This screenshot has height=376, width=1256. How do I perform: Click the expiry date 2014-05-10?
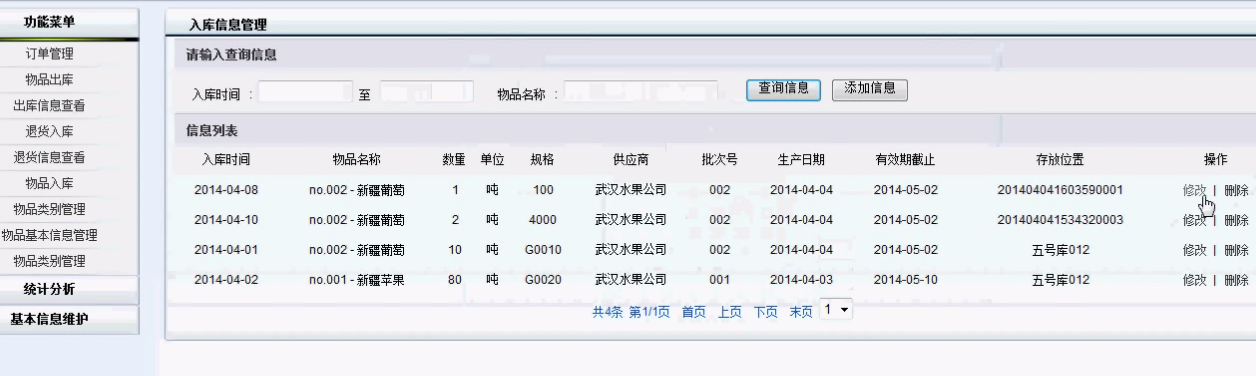coord(906,280)
